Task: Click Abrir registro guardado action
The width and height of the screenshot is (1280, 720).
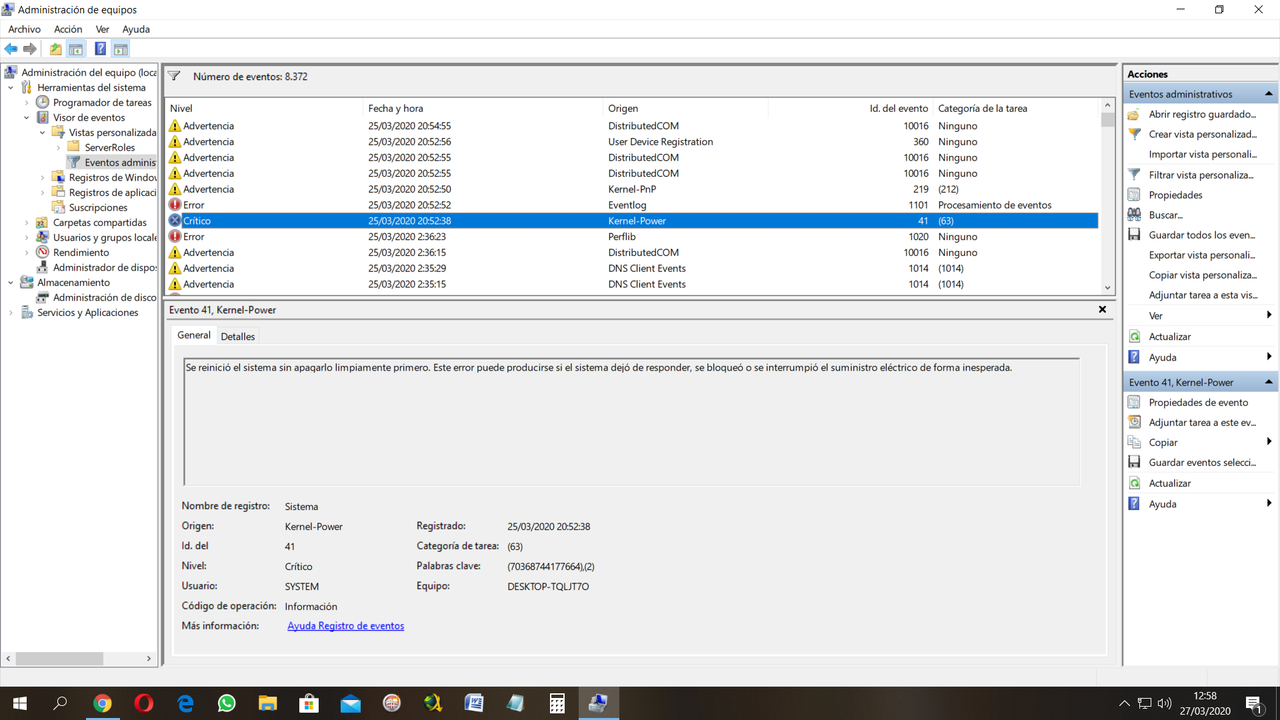Action: coord(1201,114)
